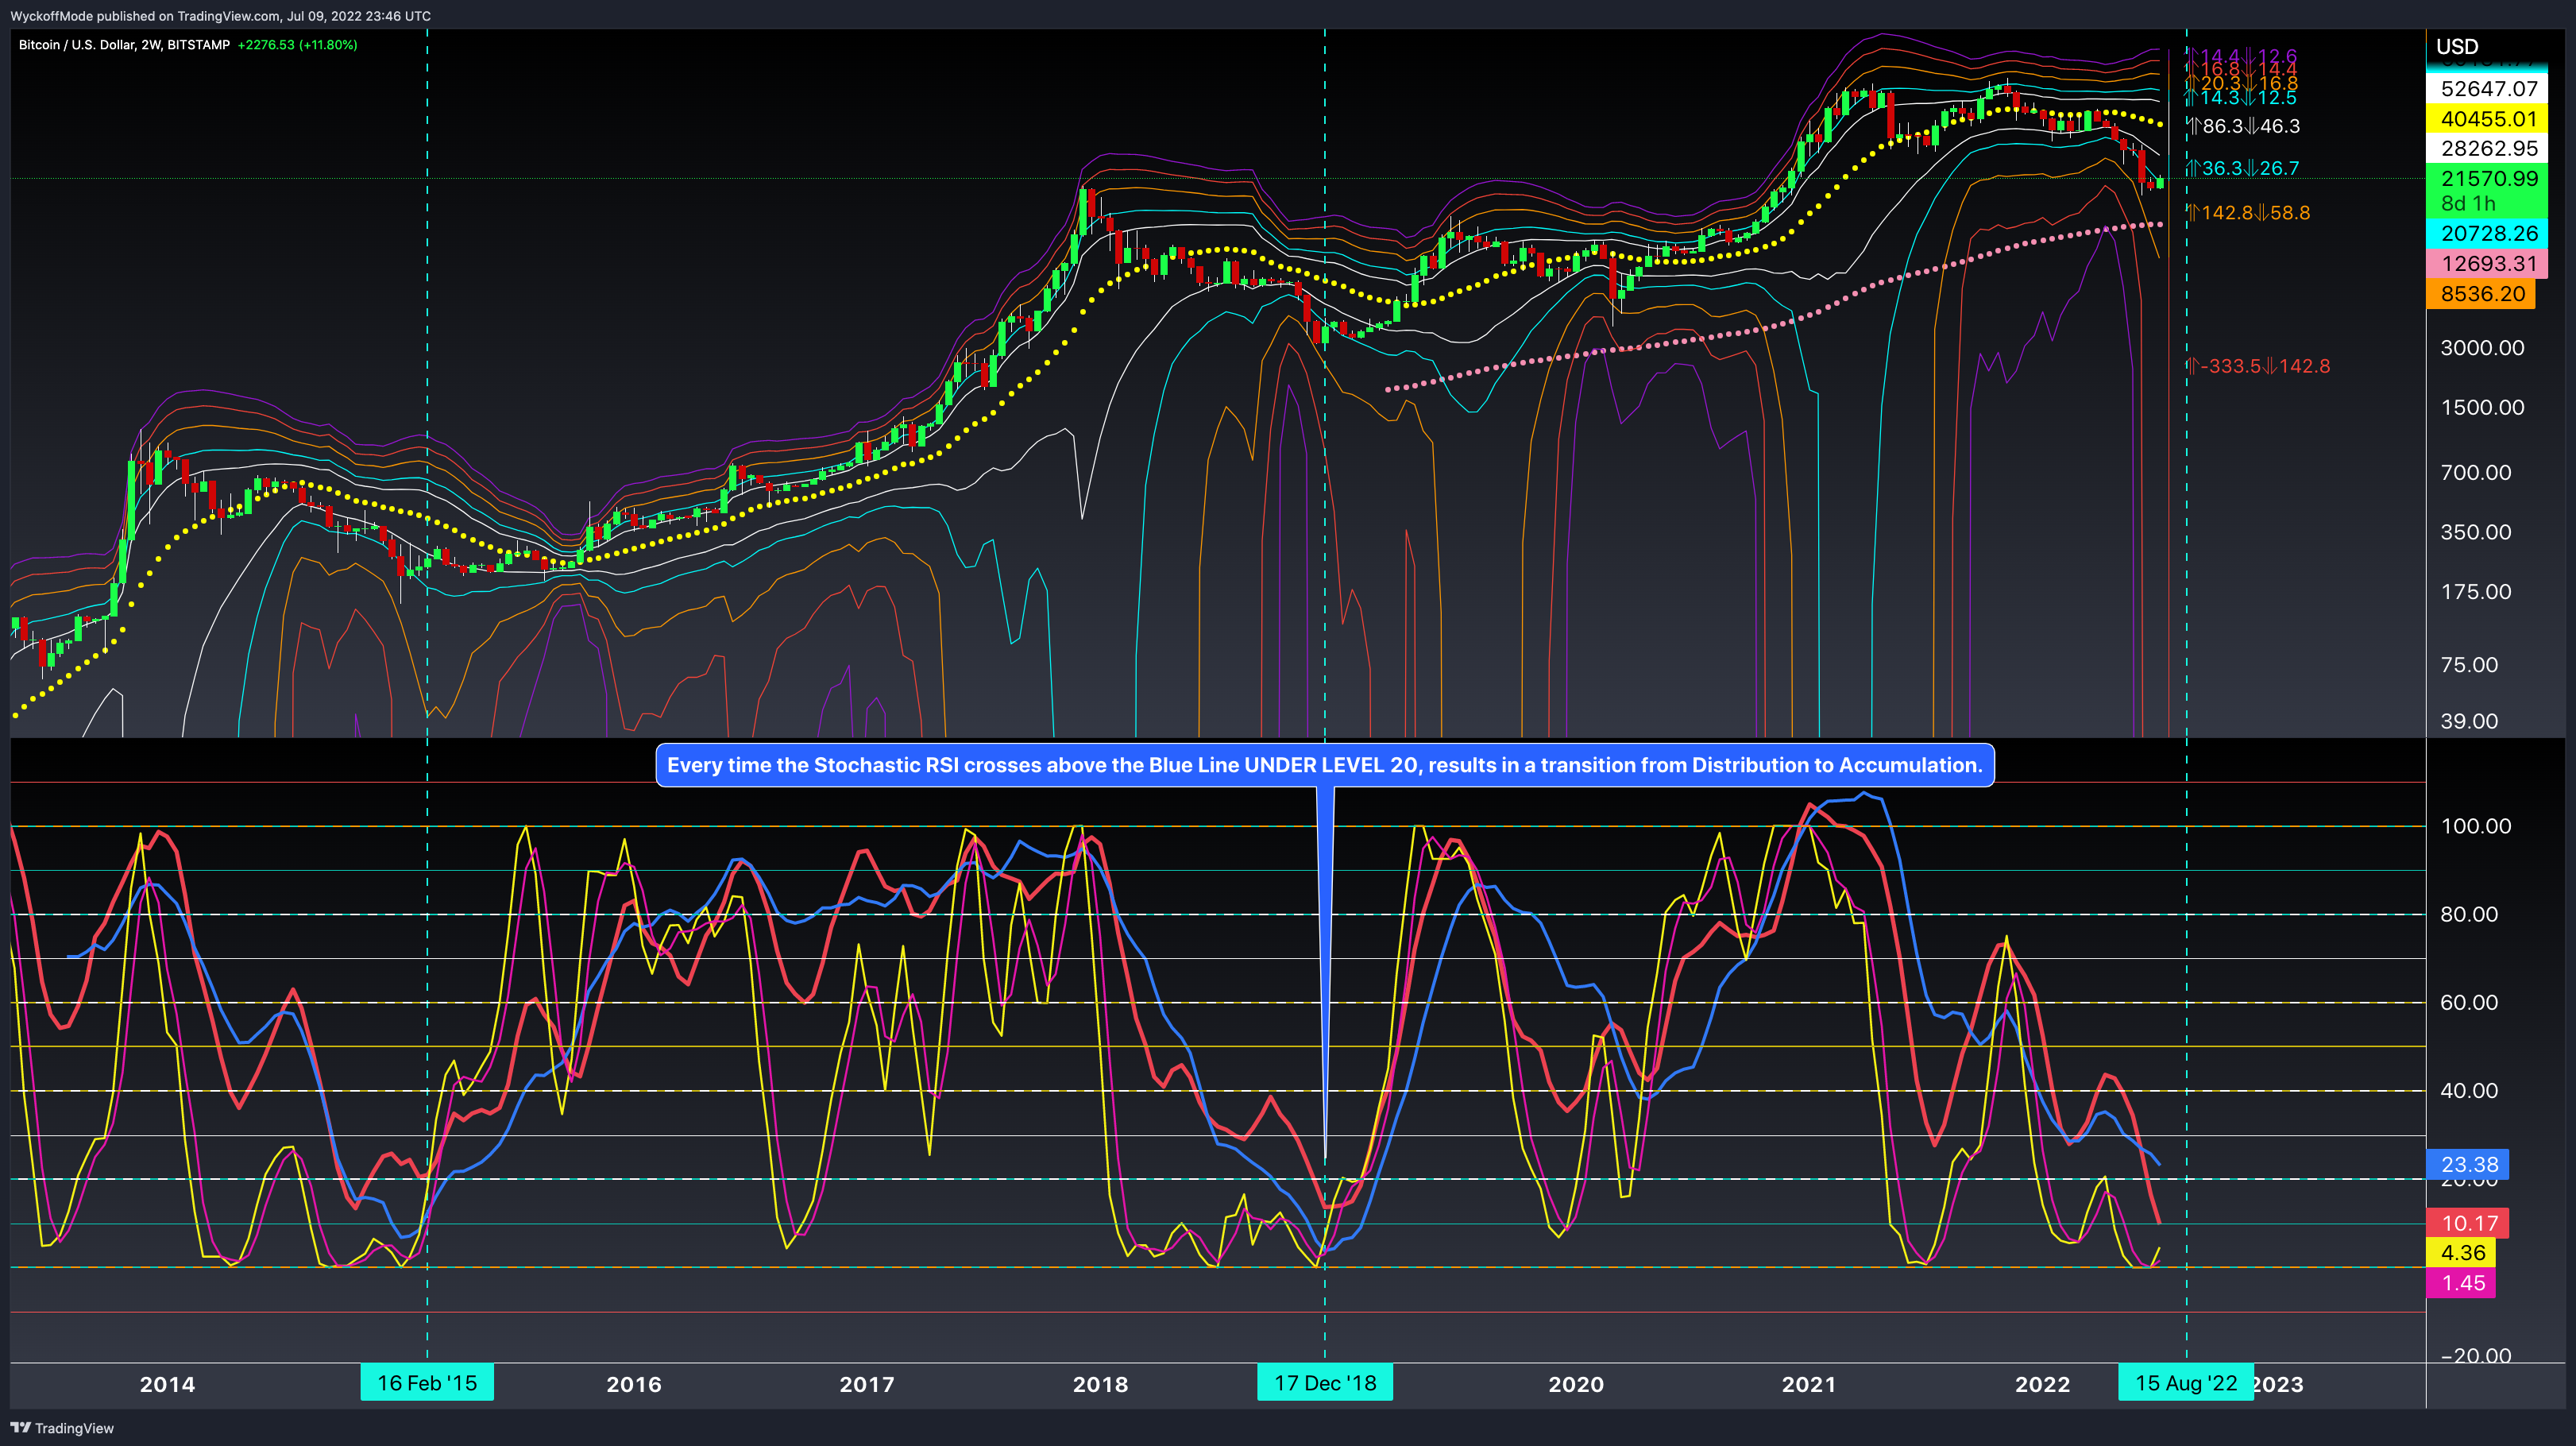Click the 2018 year label on time axis

pos(1100,1385)
